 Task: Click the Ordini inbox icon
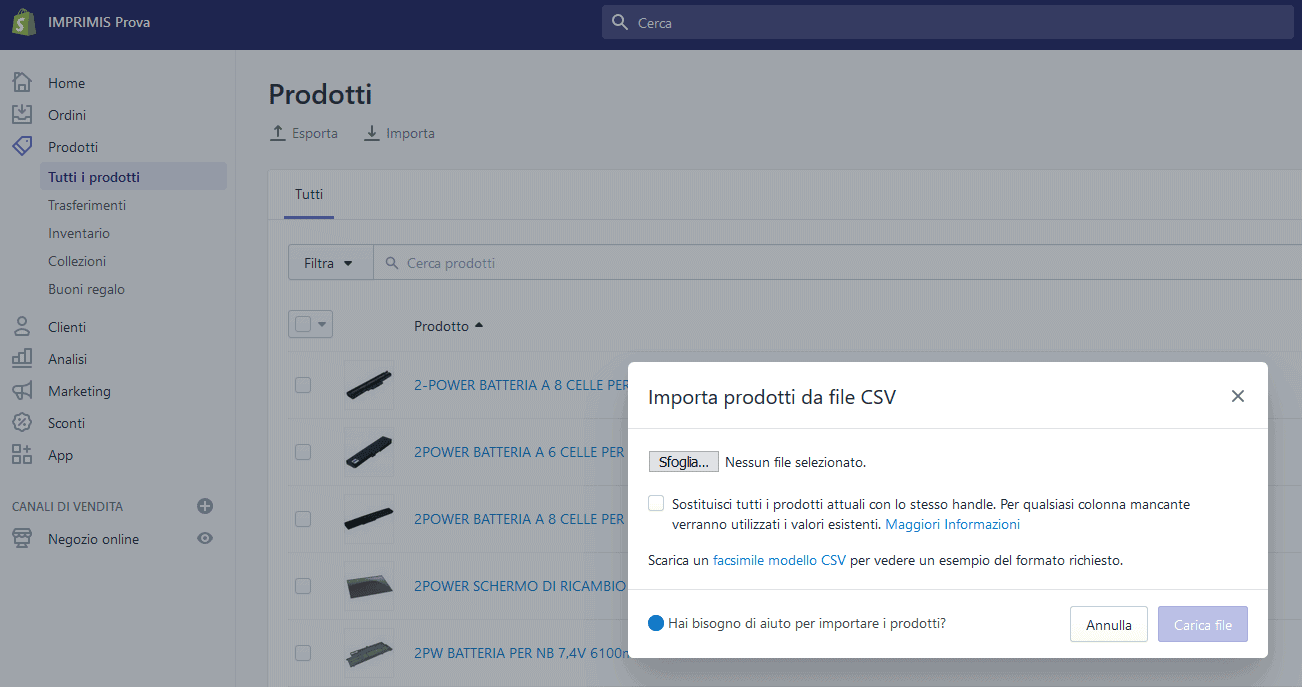point(22,115)
